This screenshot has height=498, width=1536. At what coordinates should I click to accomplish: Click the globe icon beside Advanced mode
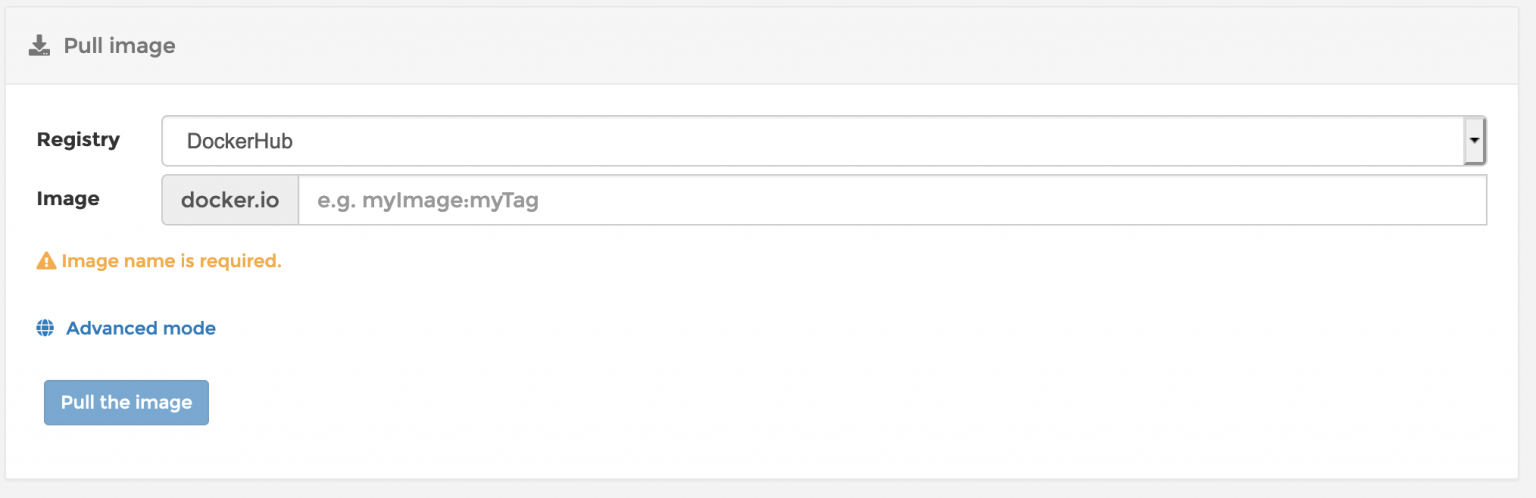[45, 328]
